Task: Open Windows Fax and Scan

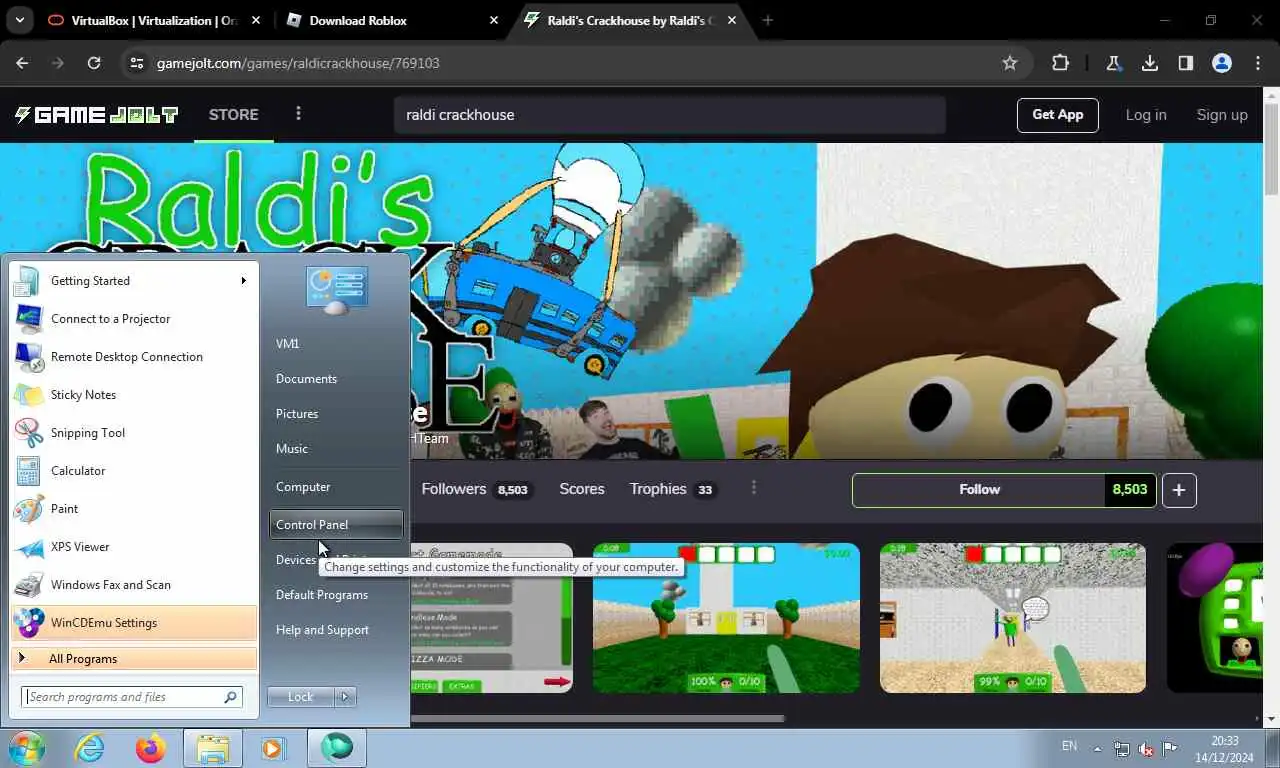Action: 133,585
